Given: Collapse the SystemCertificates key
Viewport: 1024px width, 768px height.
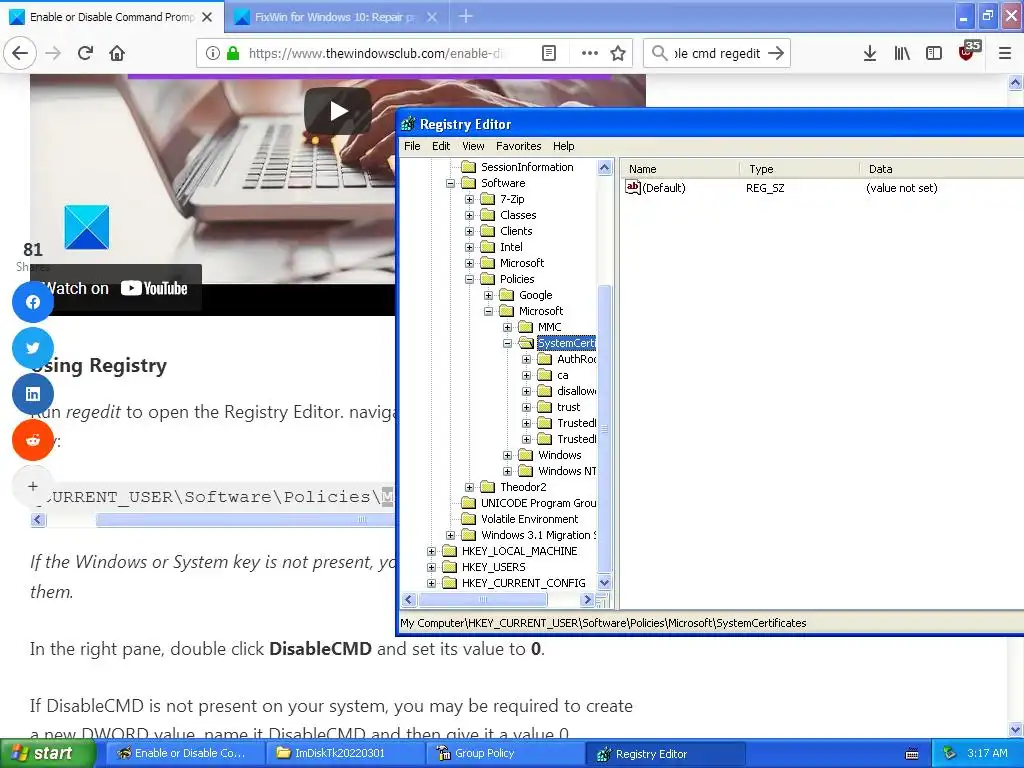Looking at the screenshot, I should click(x=507, y=344).
